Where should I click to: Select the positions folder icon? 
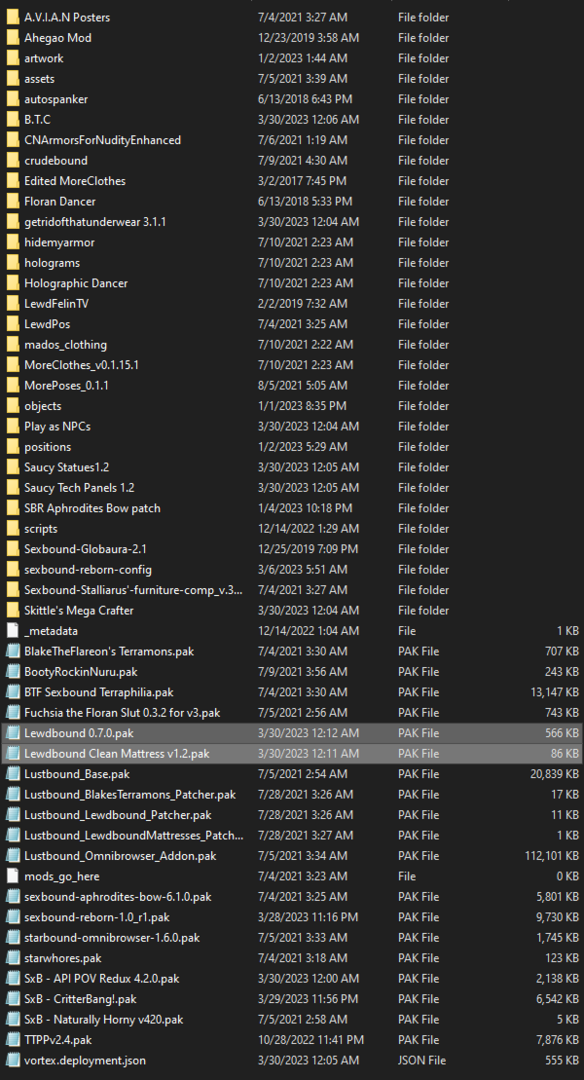tap(12, 447)
